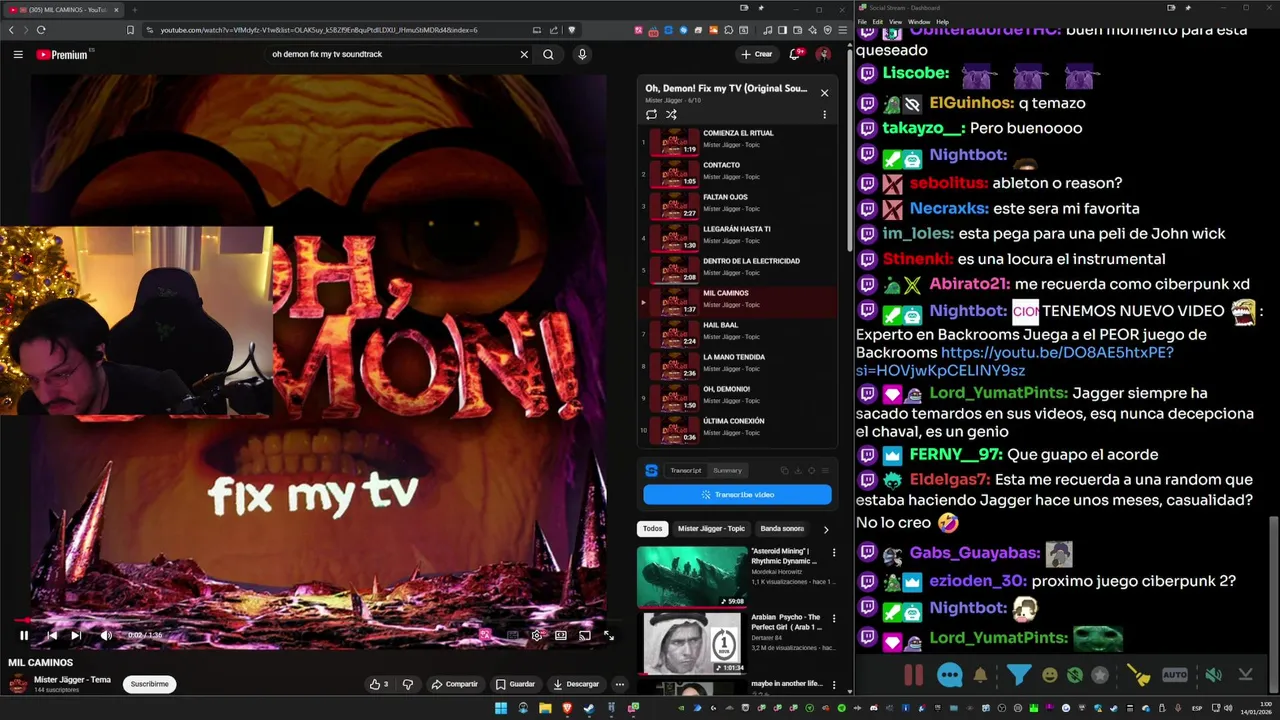Image resolution: width=1280 pixels, height=720 pixels.
Task: Cast video to another screen
Action: click(x=585, y=635)
